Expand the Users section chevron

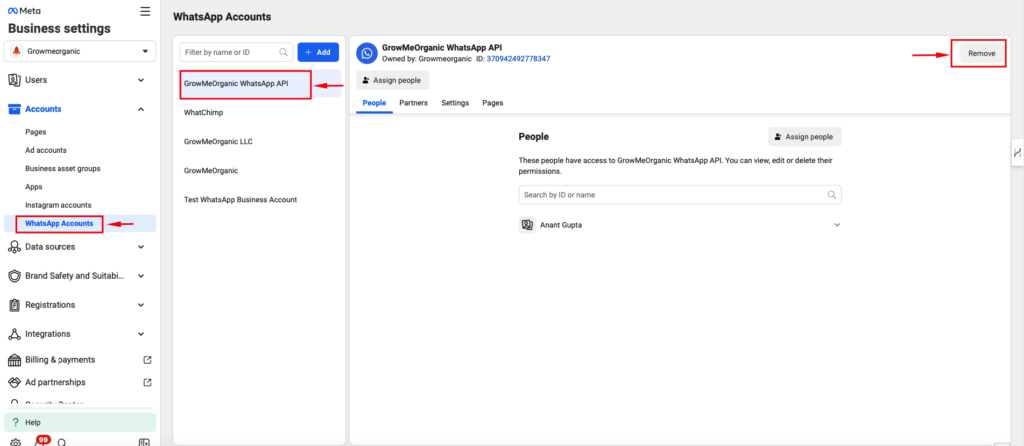141,80
